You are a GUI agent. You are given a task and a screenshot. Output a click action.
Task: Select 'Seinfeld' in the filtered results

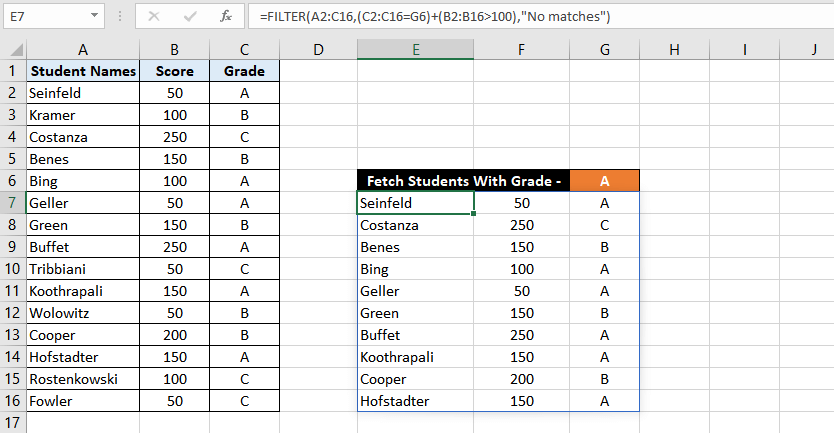pos(415,203)
